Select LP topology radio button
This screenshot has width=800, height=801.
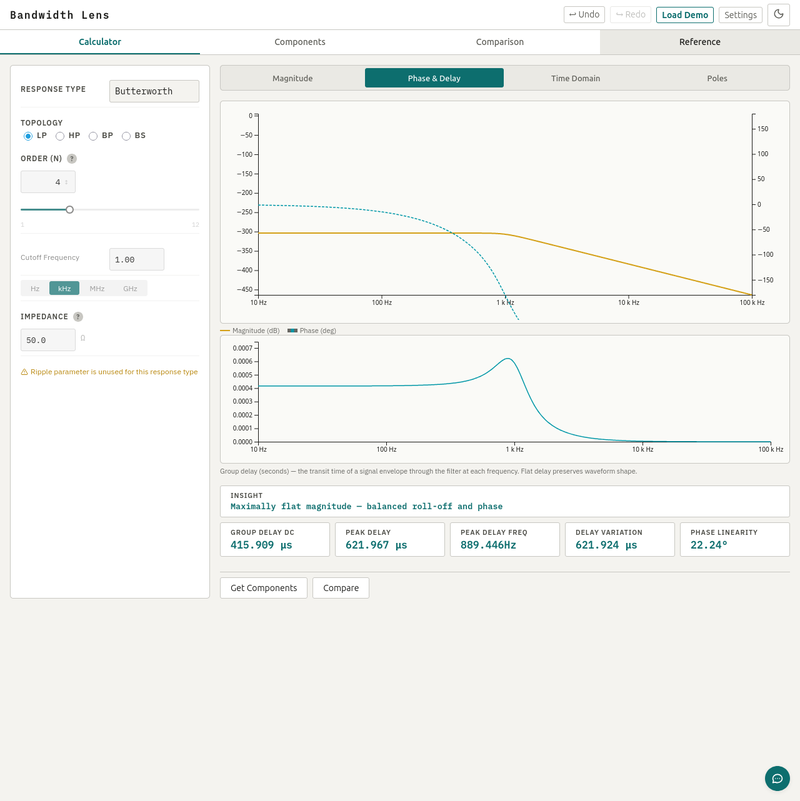coord(28,136)
